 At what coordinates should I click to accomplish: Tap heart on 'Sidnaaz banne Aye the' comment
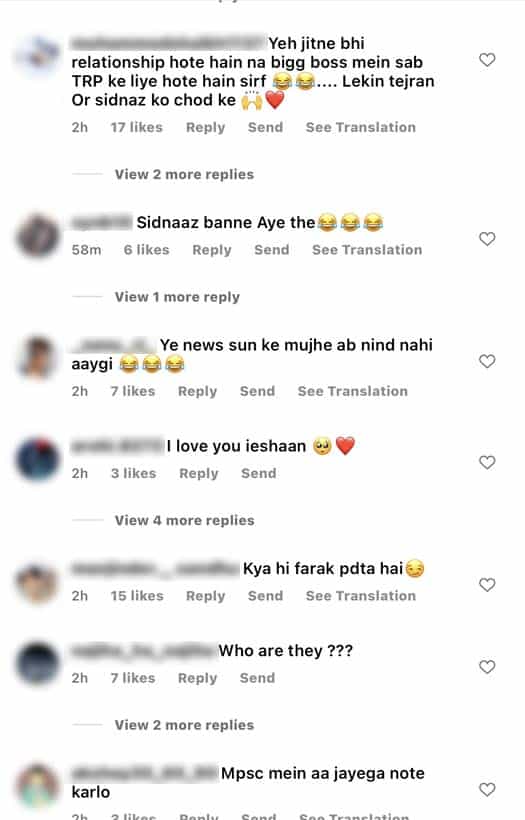pos(487,239)
